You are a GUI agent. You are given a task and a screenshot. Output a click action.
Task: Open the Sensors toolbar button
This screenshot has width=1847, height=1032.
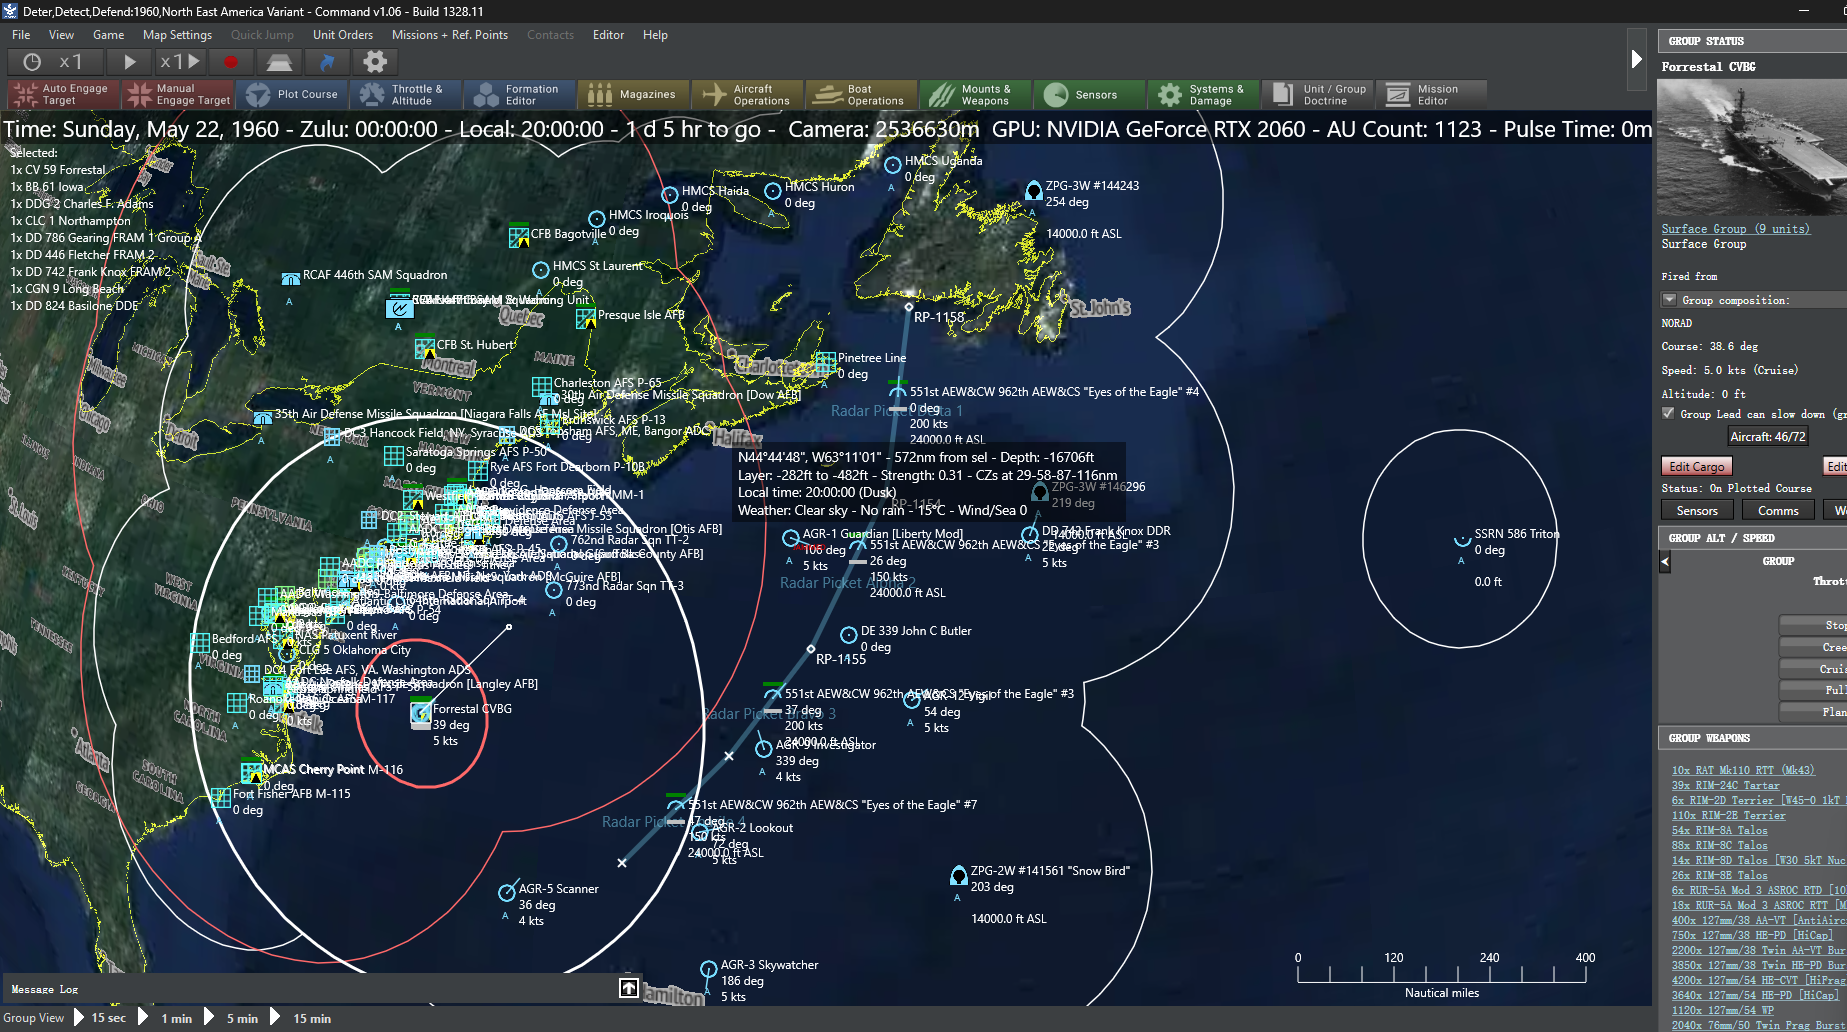click(x=1092, y=95)
